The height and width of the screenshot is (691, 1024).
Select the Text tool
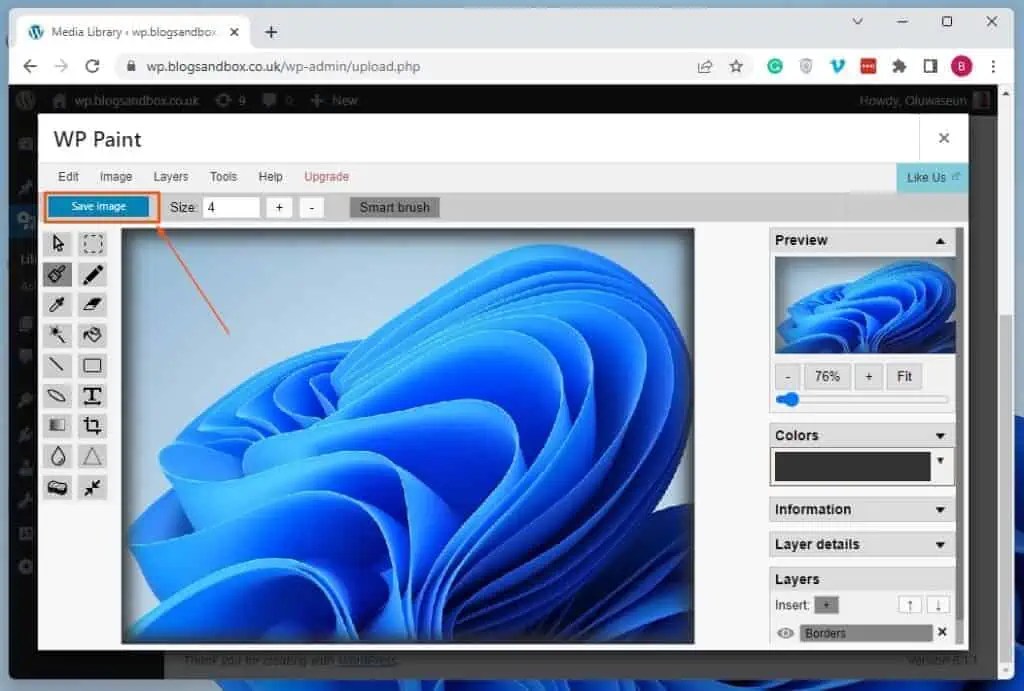(92, 395)
